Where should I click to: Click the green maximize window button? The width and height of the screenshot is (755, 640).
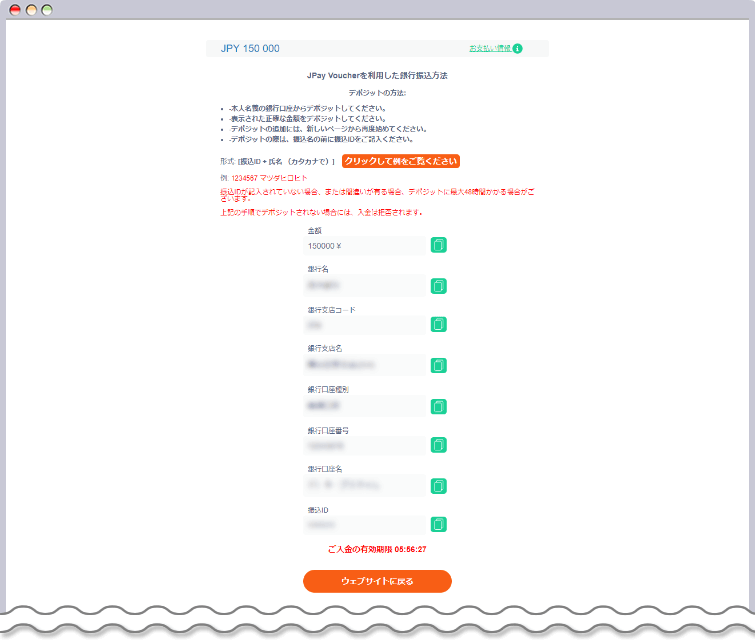pyautogui.click(x=47, y=10)
